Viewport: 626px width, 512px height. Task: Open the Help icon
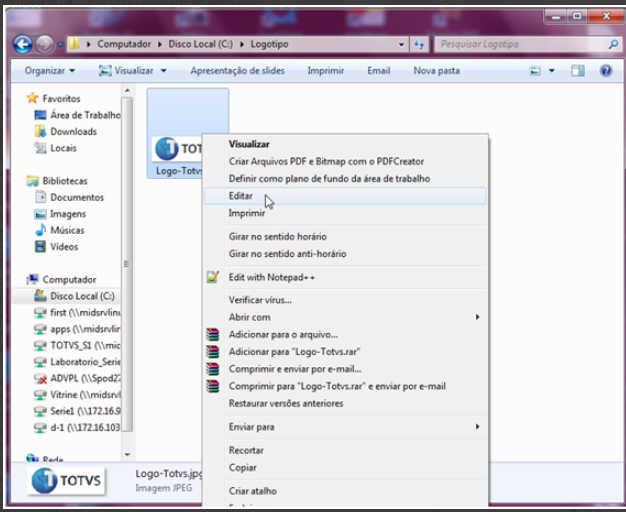click(x=606, y=71)
